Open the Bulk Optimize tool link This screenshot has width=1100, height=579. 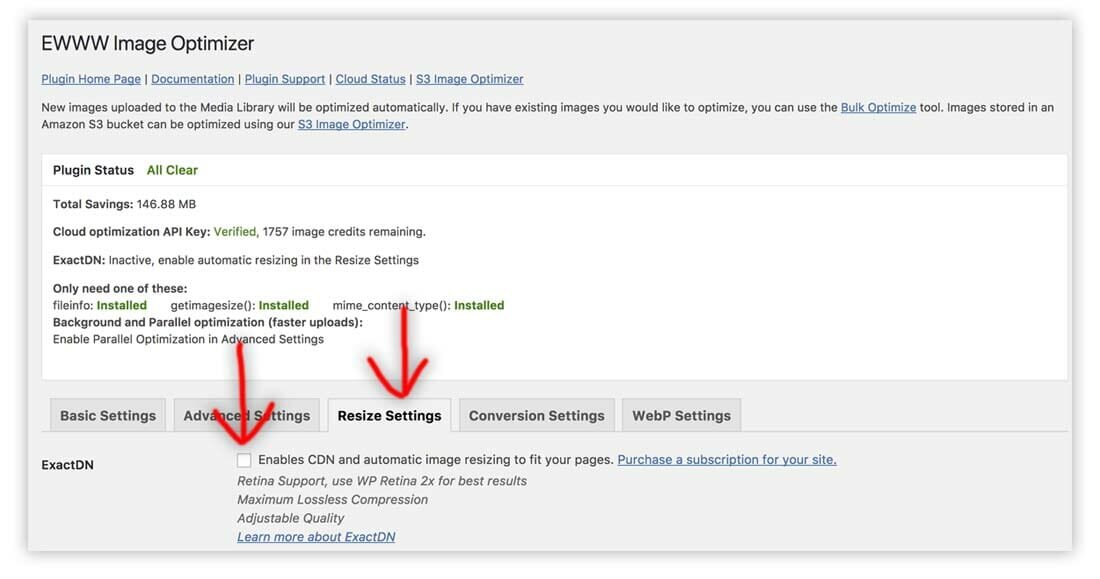coord(878,107)
